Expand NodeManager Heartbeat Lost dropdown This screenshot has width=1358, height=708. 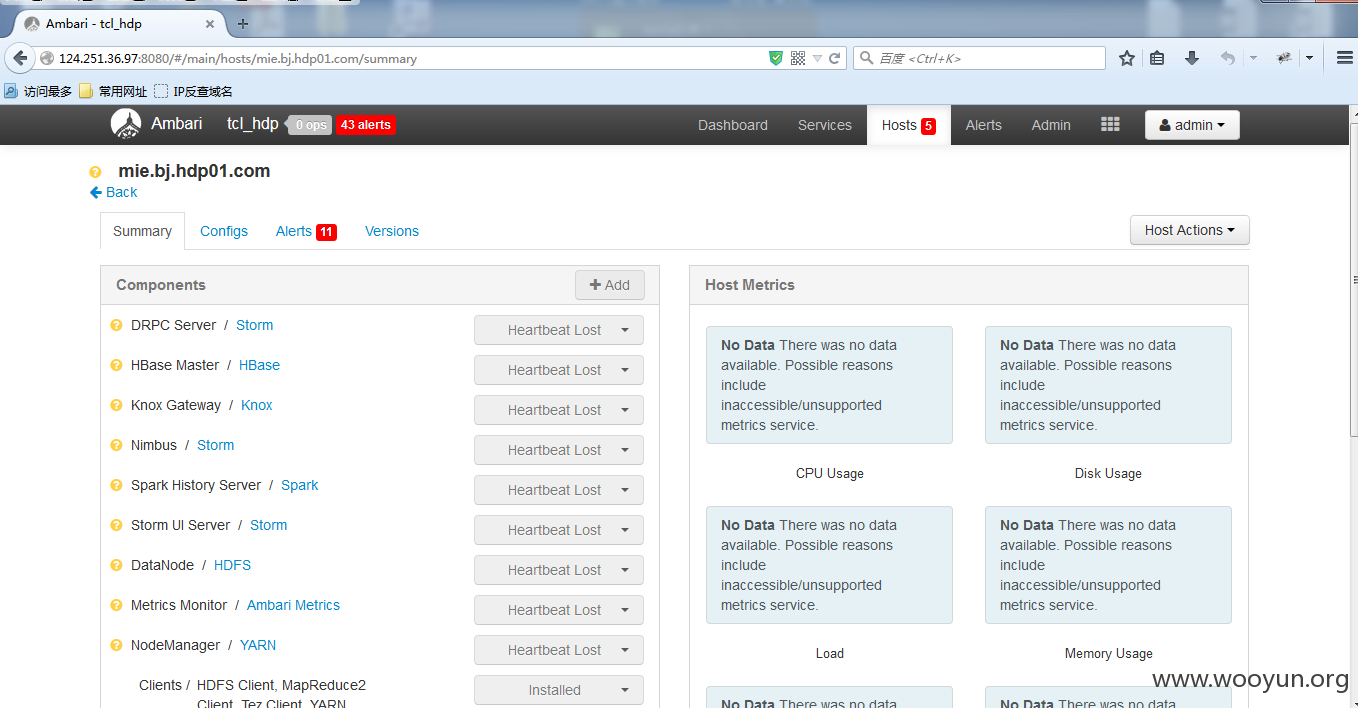coord(559,650)
